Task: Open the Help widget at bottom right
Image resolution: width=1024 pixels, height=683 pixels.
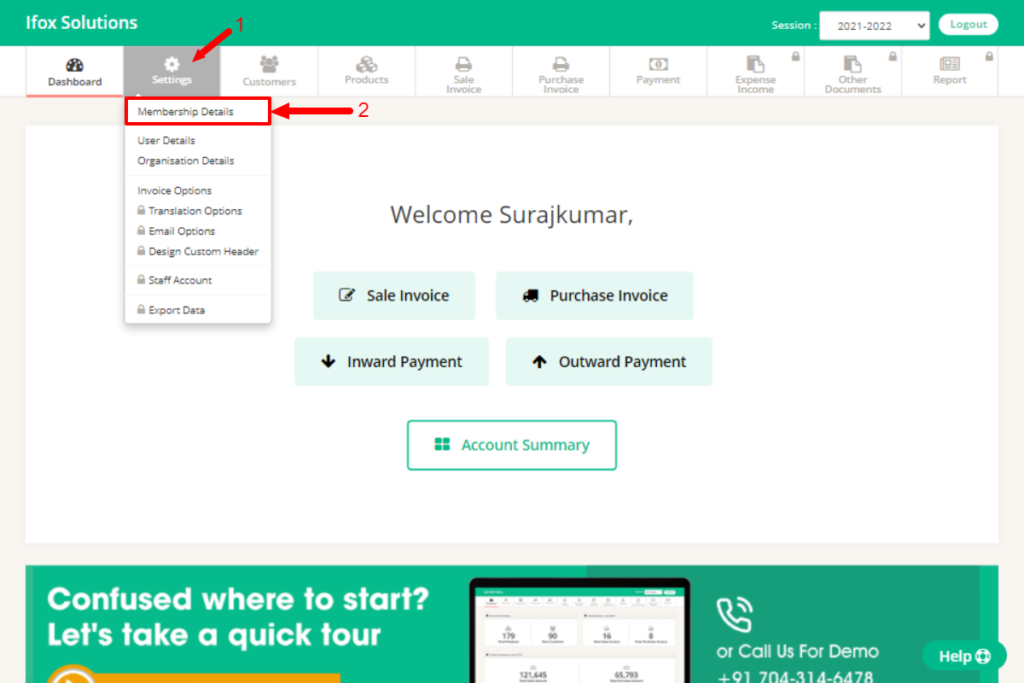Action: tap(963, 655)
